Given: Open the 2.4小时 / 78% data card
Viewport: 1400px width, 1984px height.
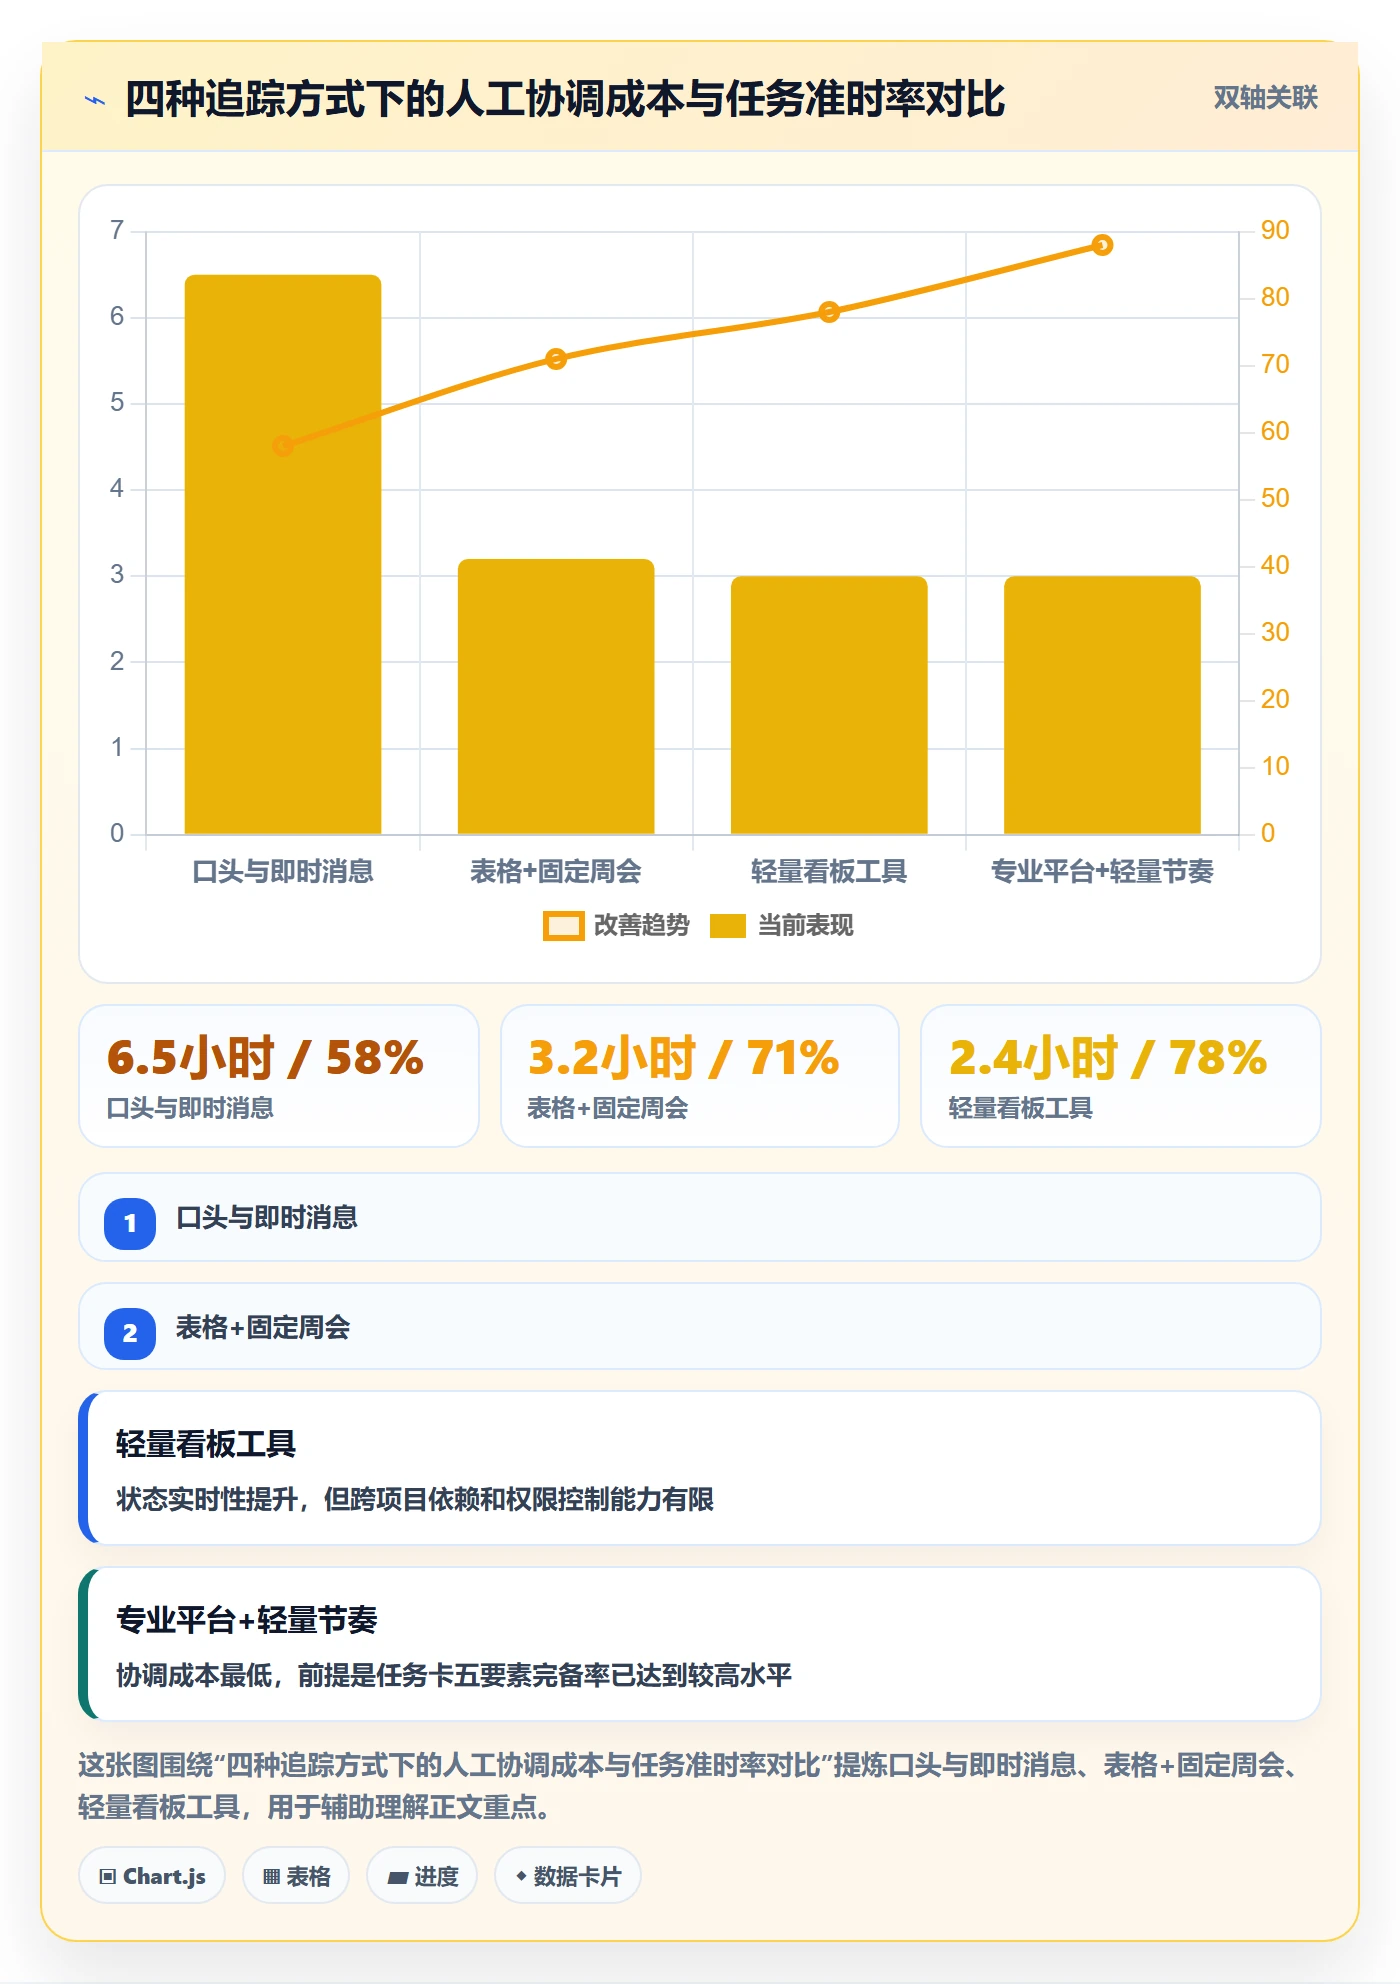Looking at the screenshot, I should click(1121, 1076).
